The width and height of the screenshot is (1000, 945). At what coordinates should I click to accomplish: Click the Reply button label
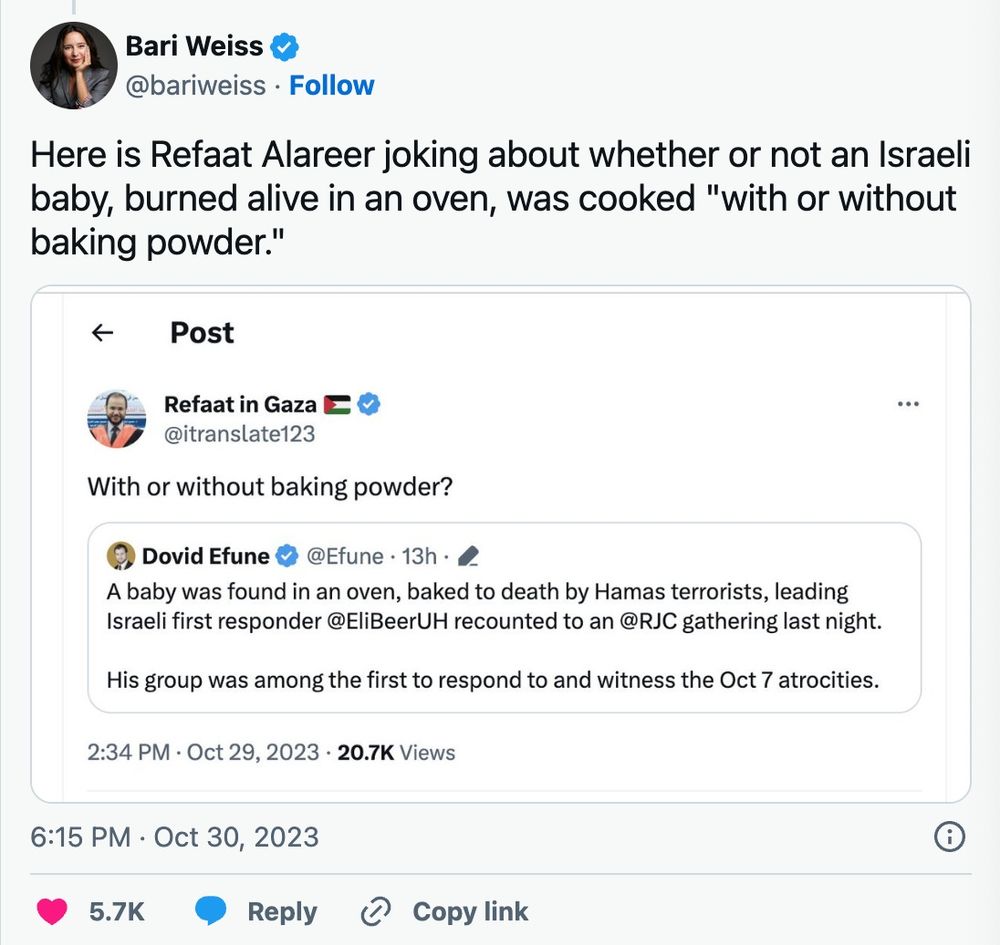[282, 912]
